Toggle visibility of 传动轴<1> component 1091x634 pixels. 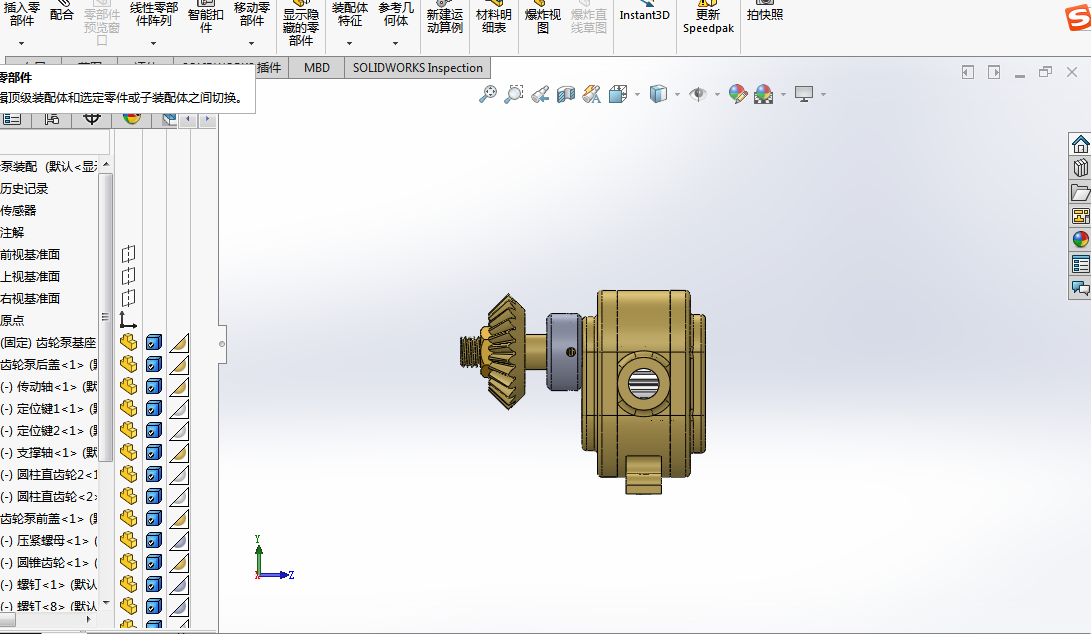pos(129,386)
